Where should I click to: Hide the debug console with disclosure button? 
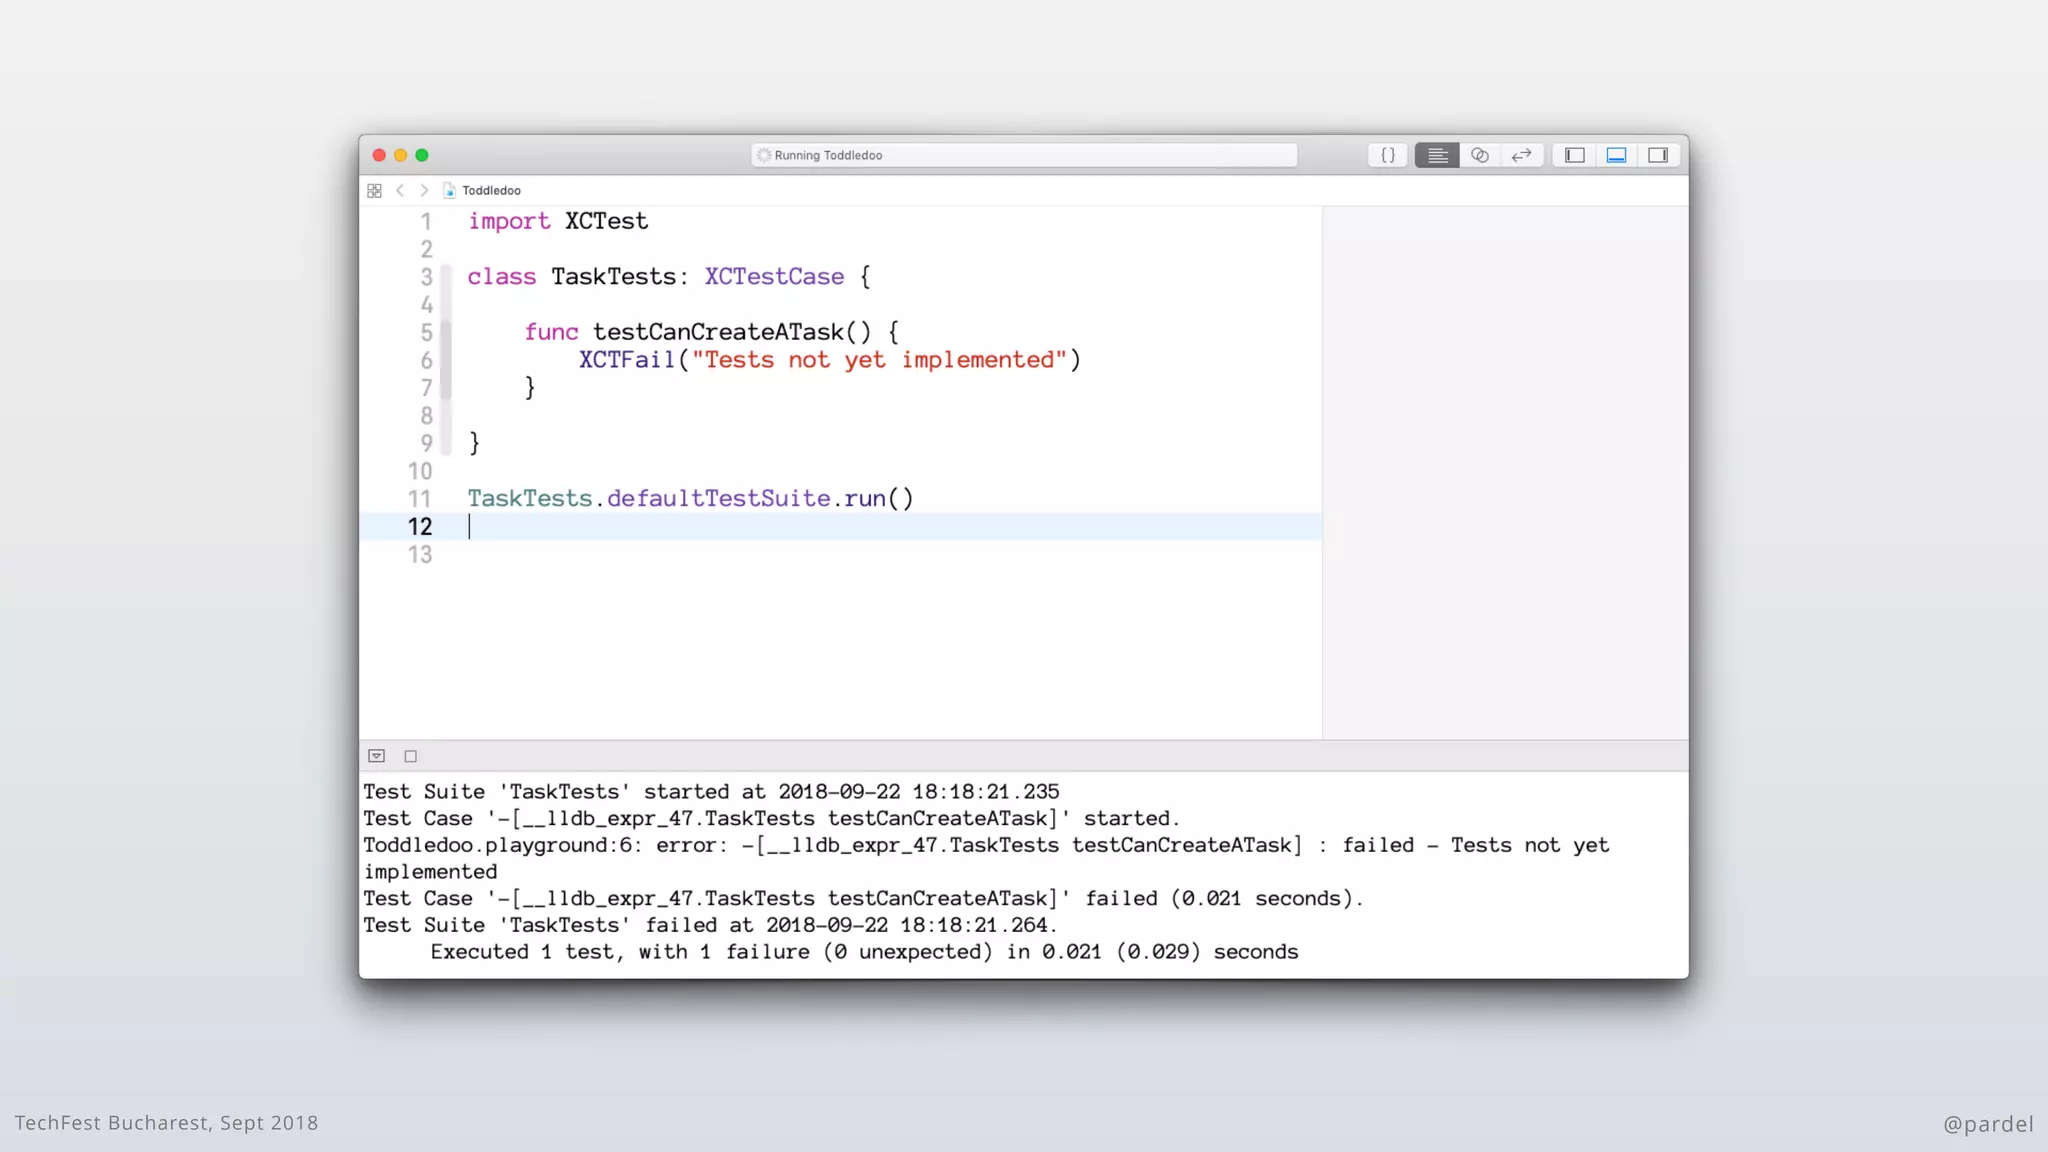click(x=377, y=756)
